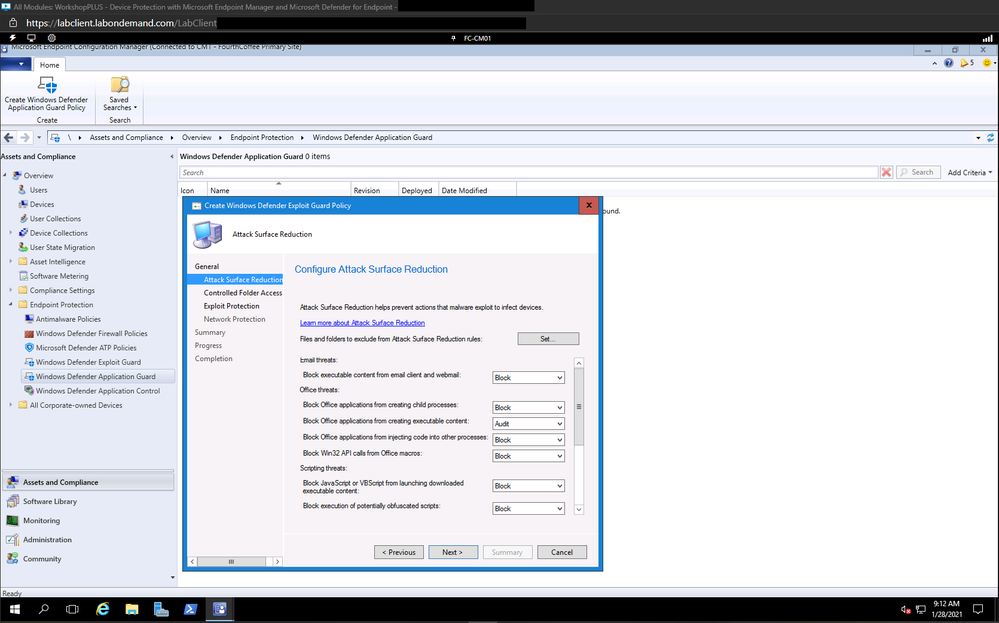Cancel the Exploit Guard policy wizard

click(562, 552)
